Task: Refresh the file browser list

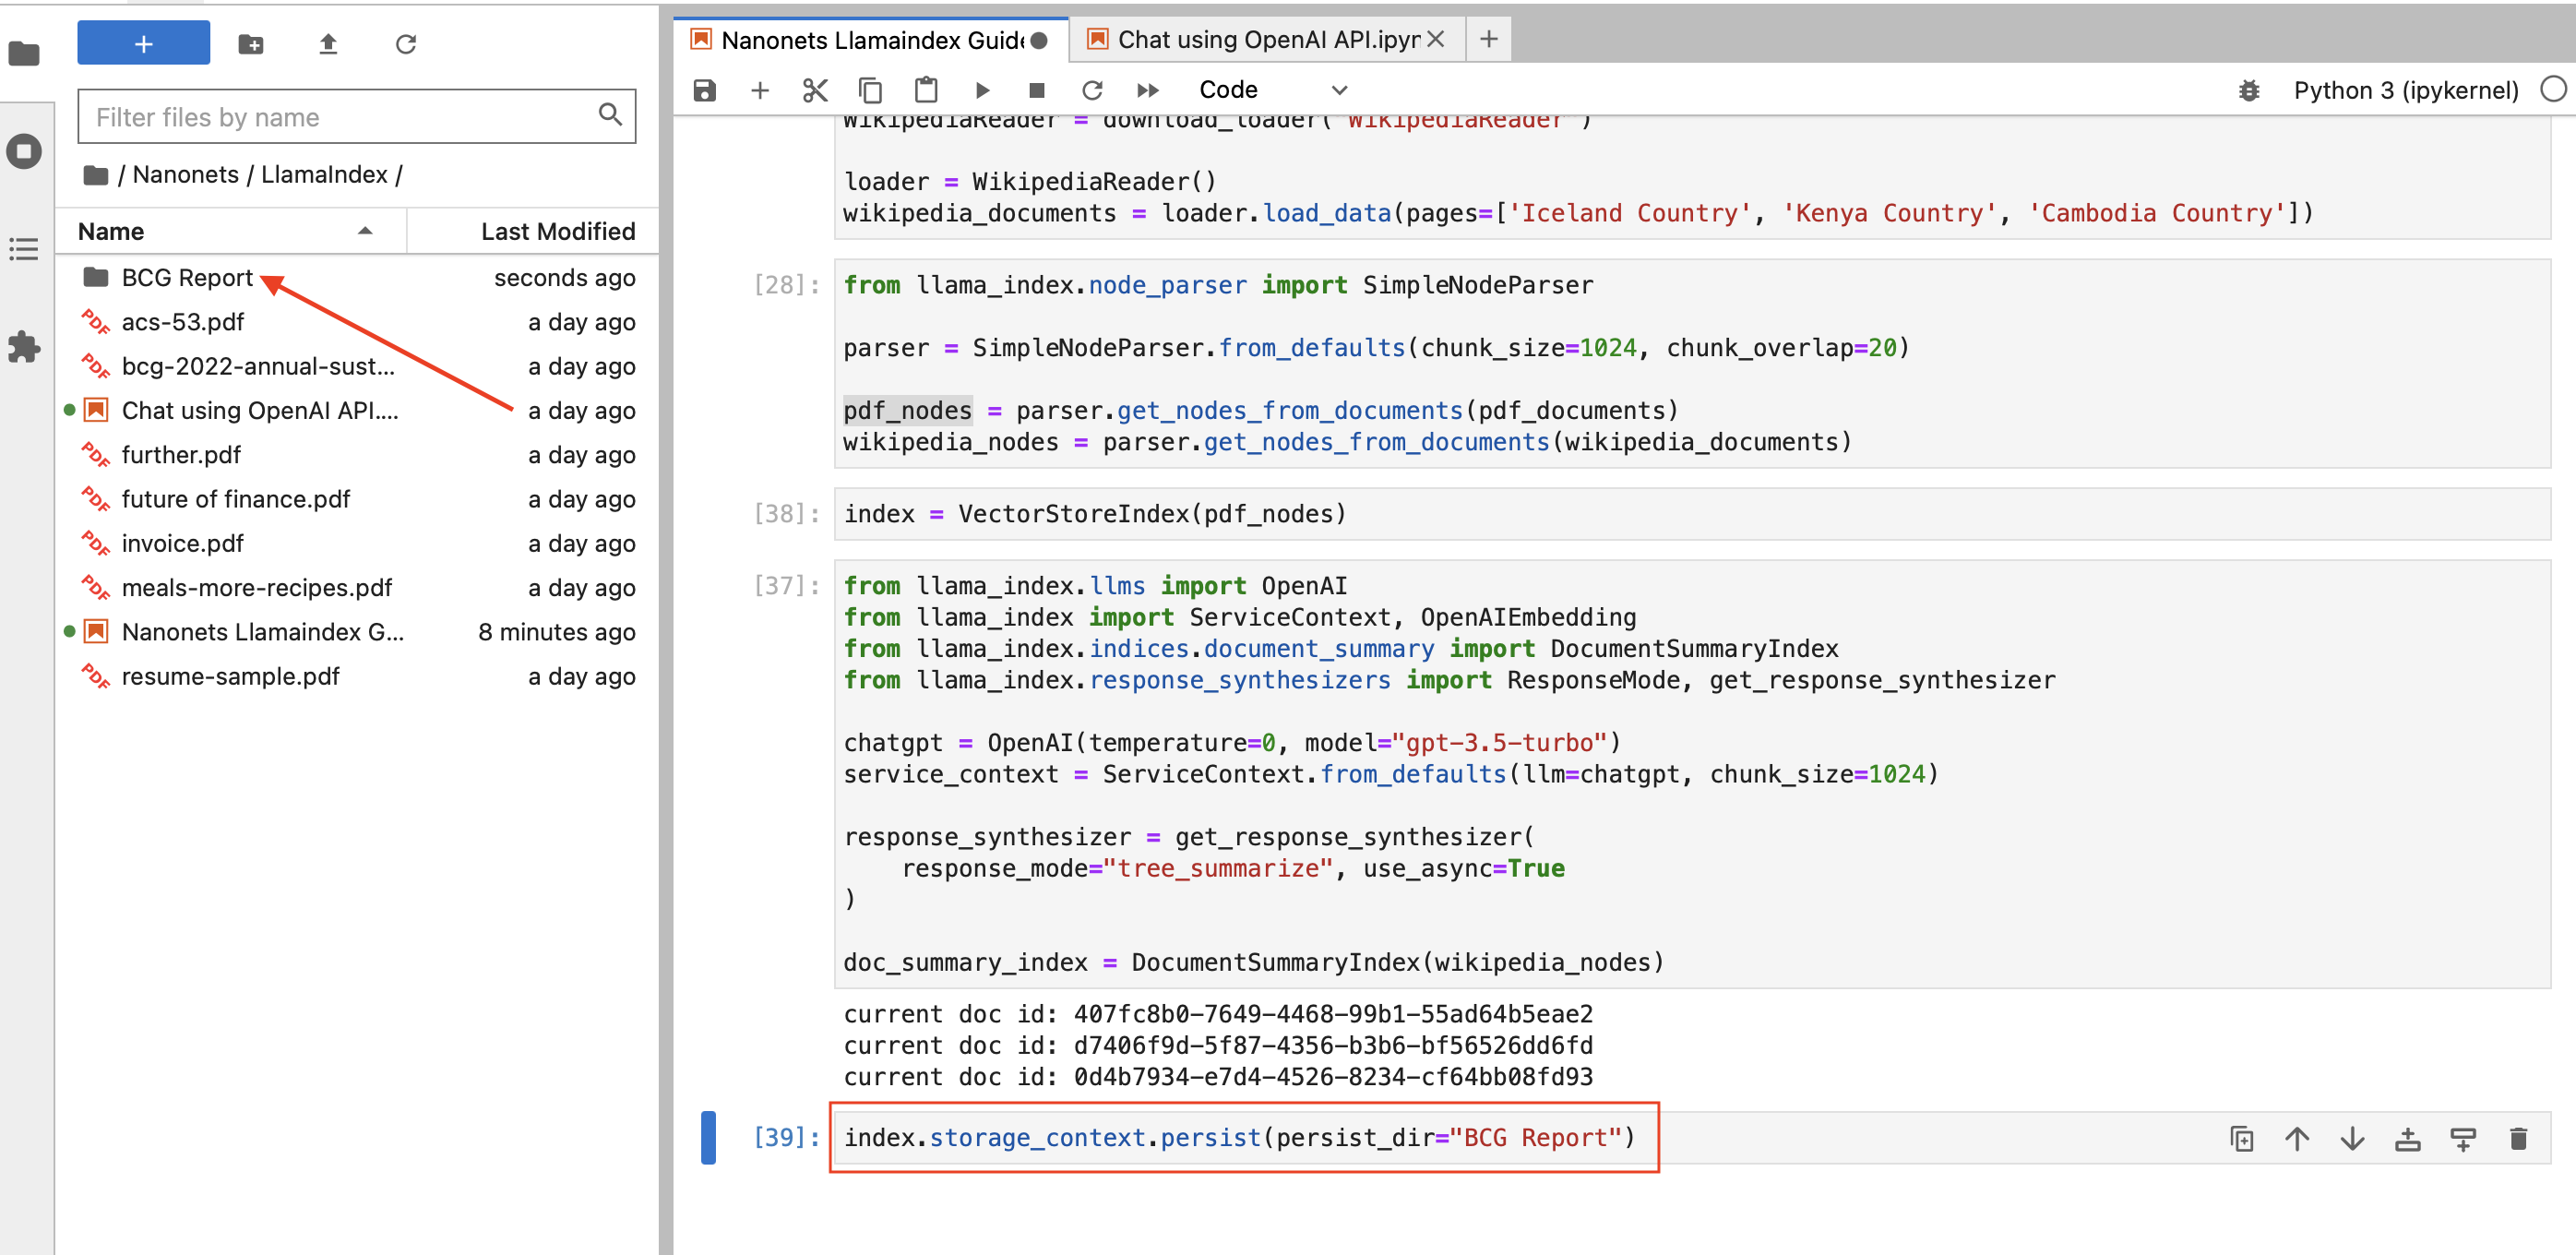Action: 406,44
